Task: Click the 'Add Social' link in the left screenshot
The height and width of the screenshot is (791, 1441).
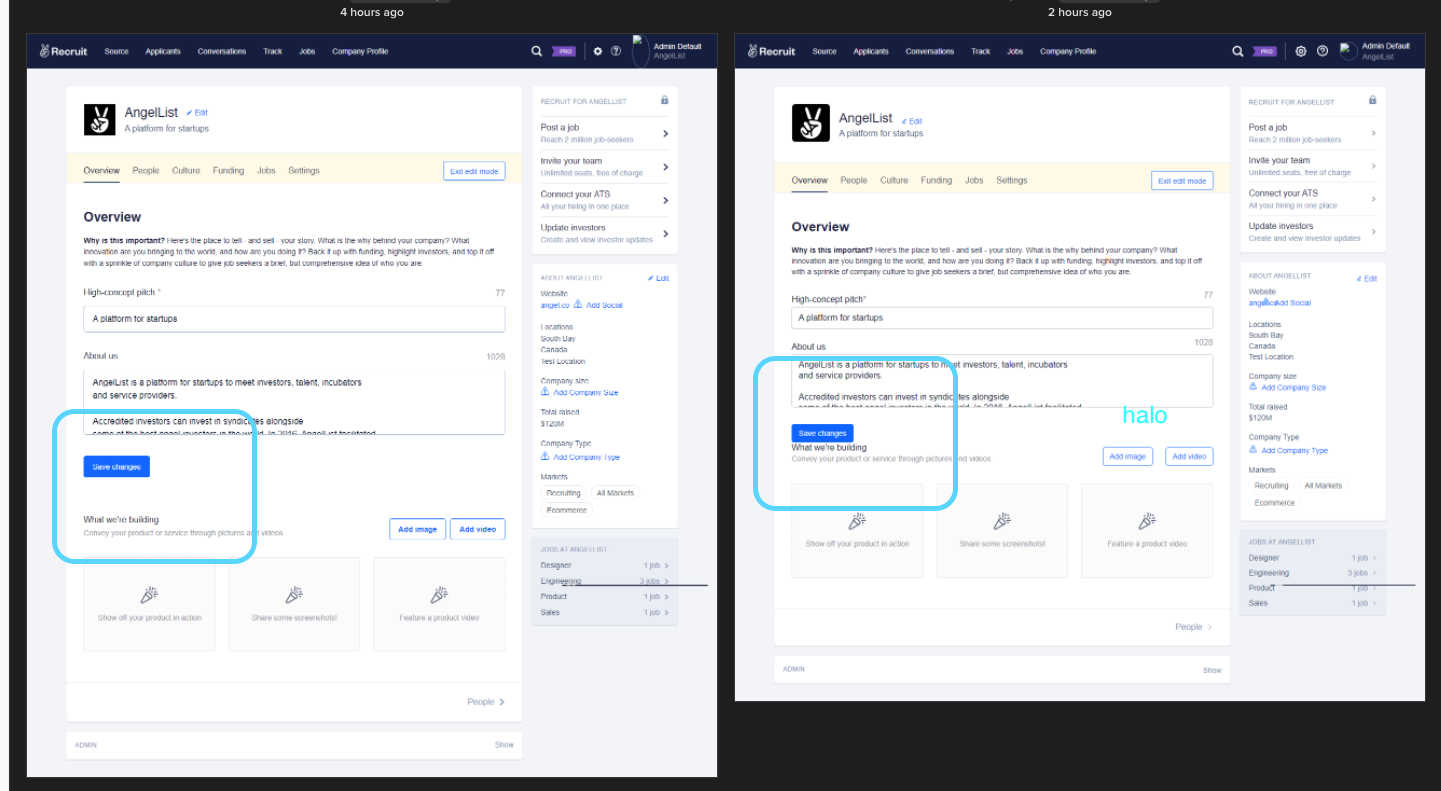Action: (604, 305)
